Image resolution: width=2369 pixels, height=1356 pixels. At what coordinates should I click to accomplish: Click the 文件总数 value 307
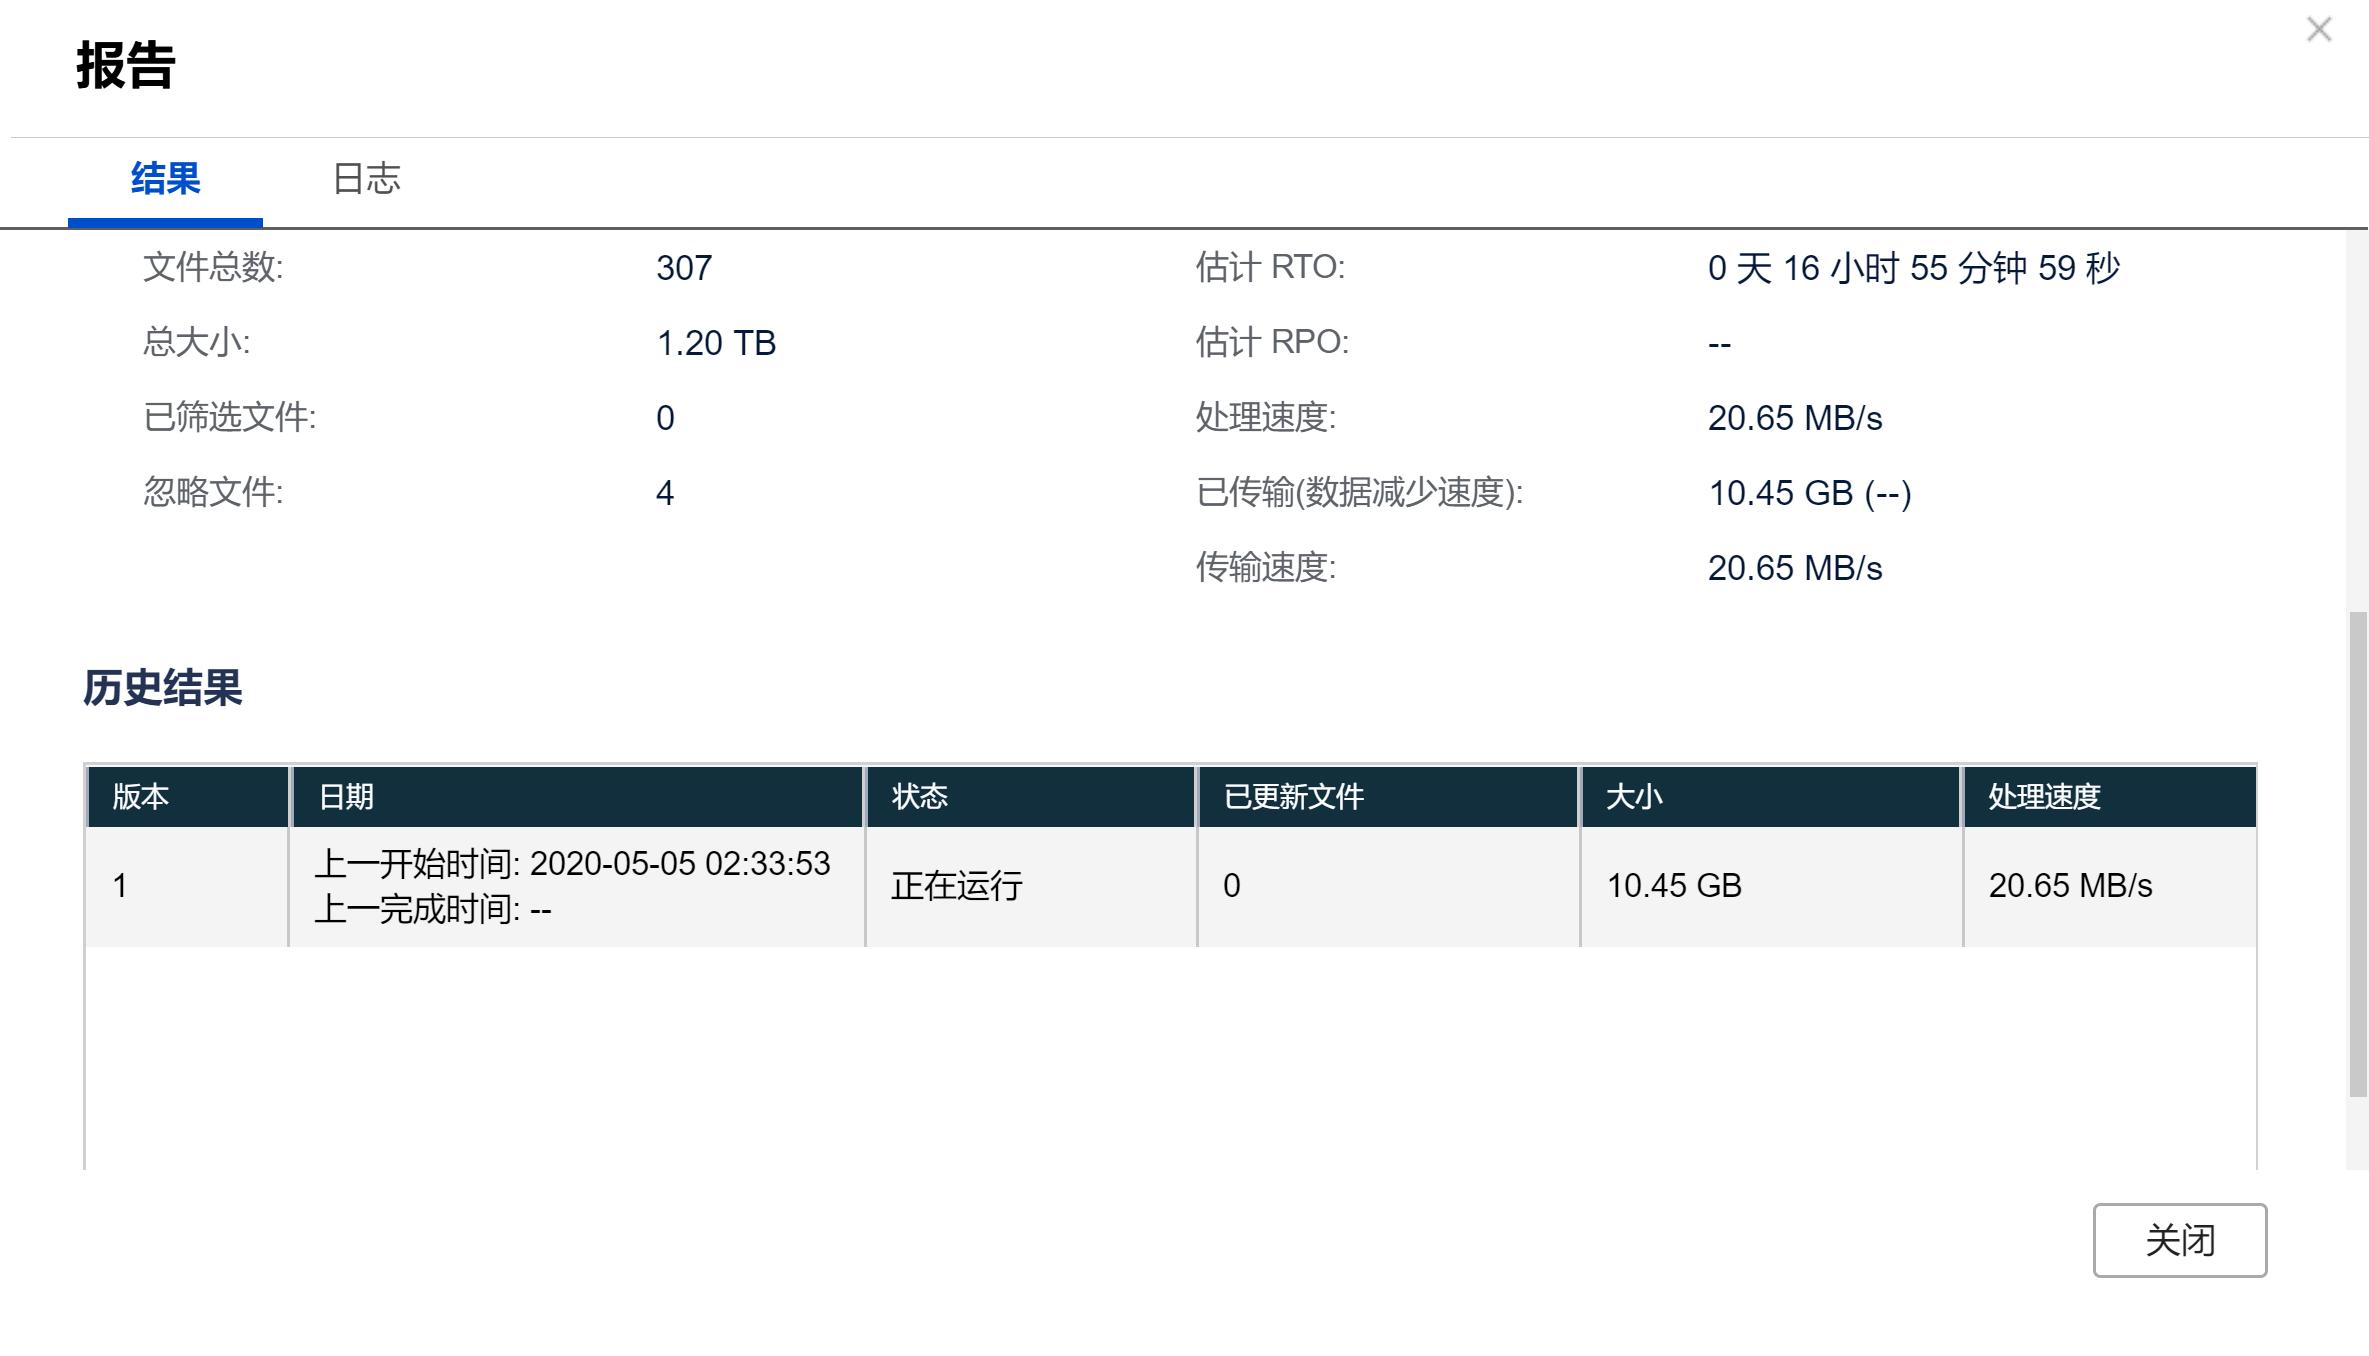coord(683,267)
